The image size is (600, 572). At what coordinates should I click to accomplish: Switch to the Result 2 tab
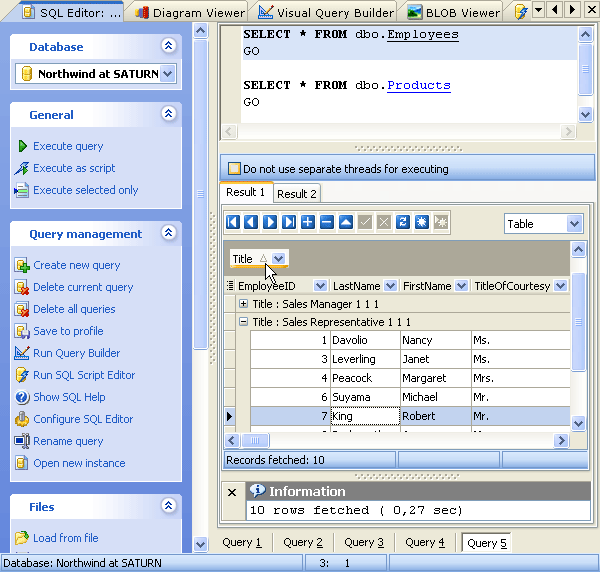[297, 193]
